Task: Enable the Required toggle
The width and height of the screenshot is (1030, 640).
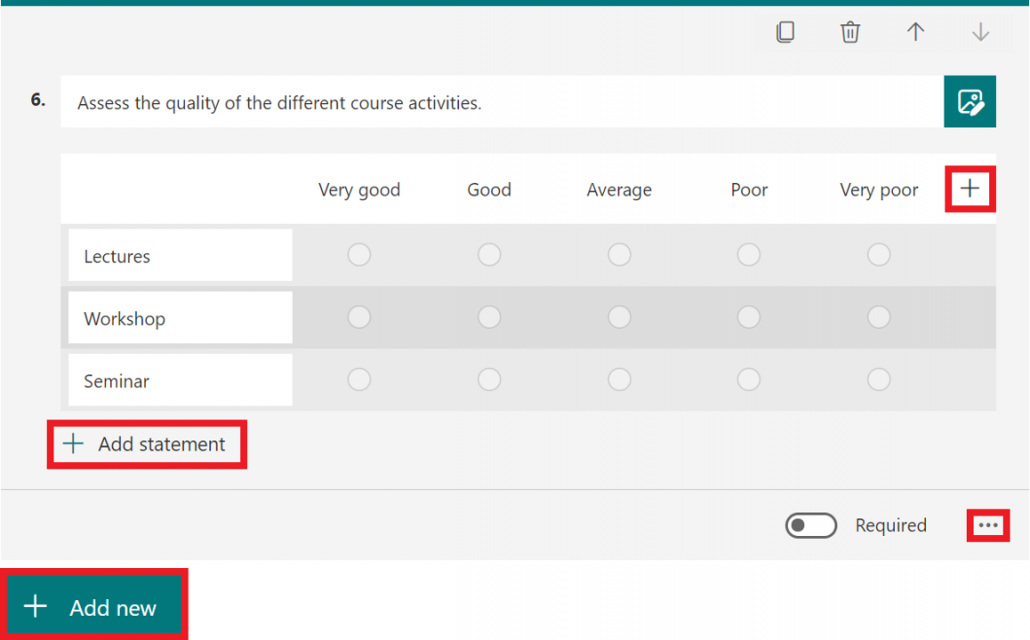Action: tap(811, 525)
